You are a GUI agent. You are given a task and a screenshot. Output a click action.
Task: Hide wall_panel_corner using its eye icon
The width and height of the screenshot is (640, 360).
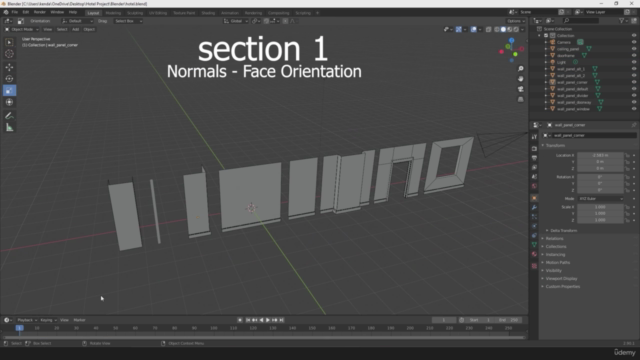click(x=634, y=82)
